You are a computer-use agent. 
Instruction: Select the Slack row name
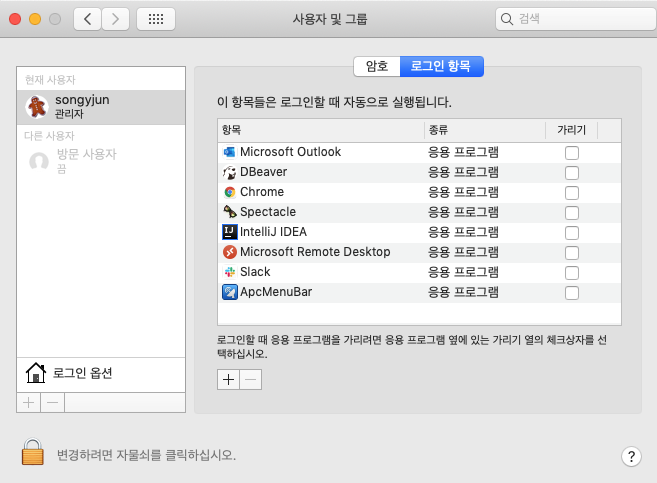click(x=255, y=272)
